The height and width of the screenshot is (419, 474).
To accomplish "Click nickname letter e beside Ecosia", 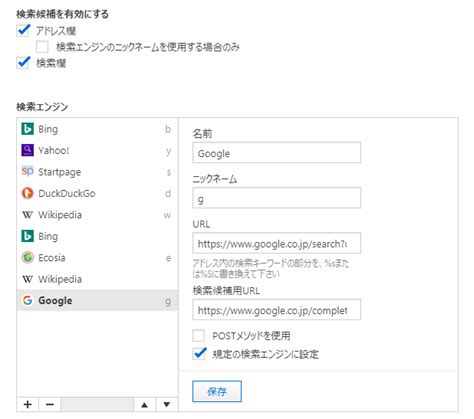I will pos(168,258).
